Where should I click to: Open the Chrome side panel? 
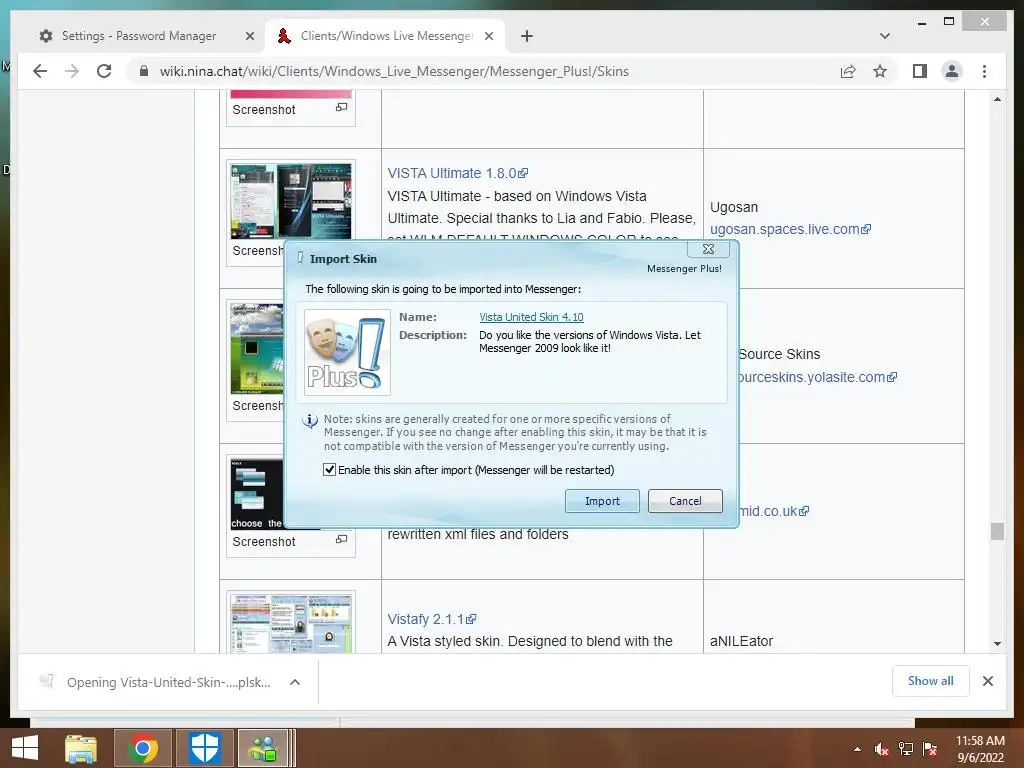(x=920, y=71)
